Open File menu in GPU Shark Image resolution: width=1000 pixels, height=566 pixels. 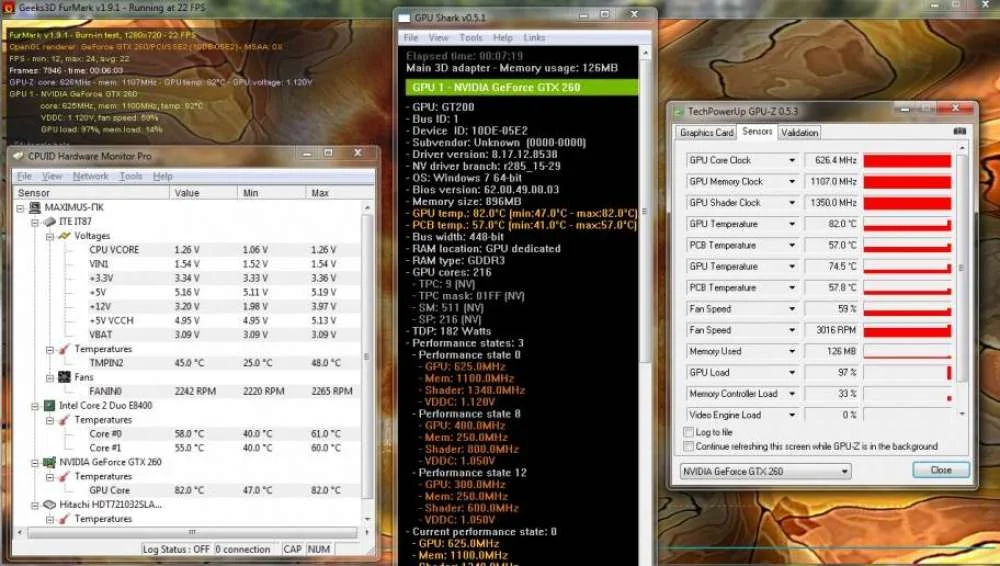click(x=411, y=38)
